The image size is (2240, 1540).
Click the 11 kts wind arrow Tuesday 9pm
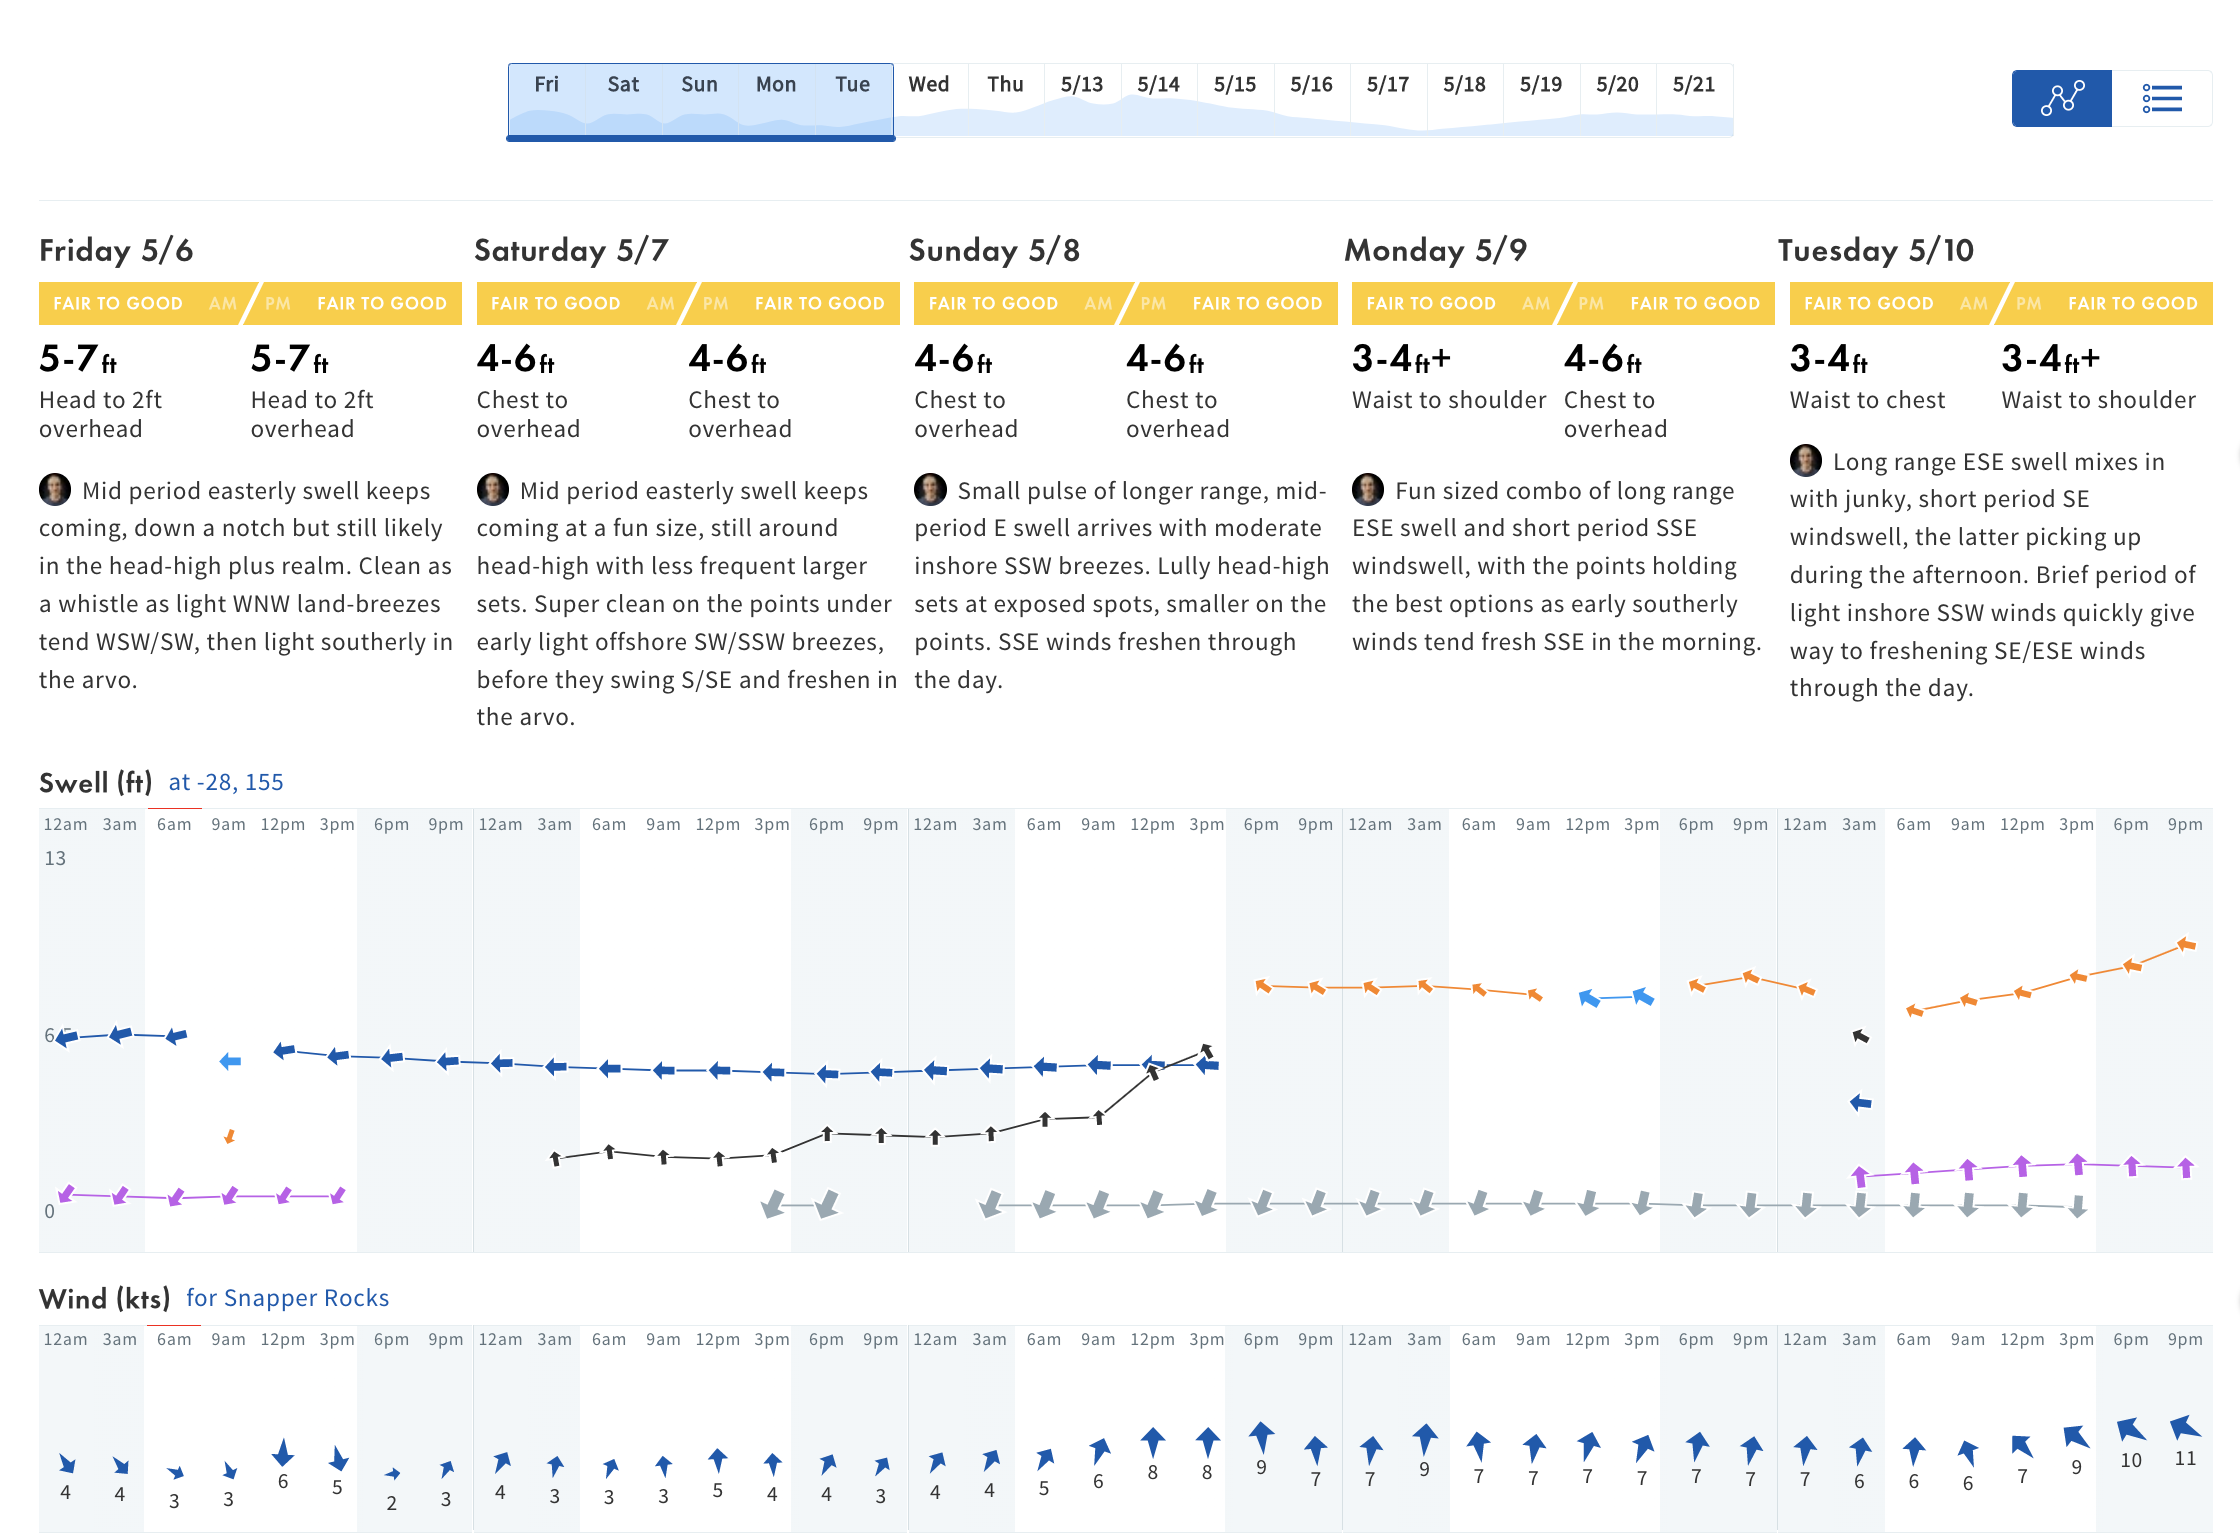click(x=2186, y=1427)
